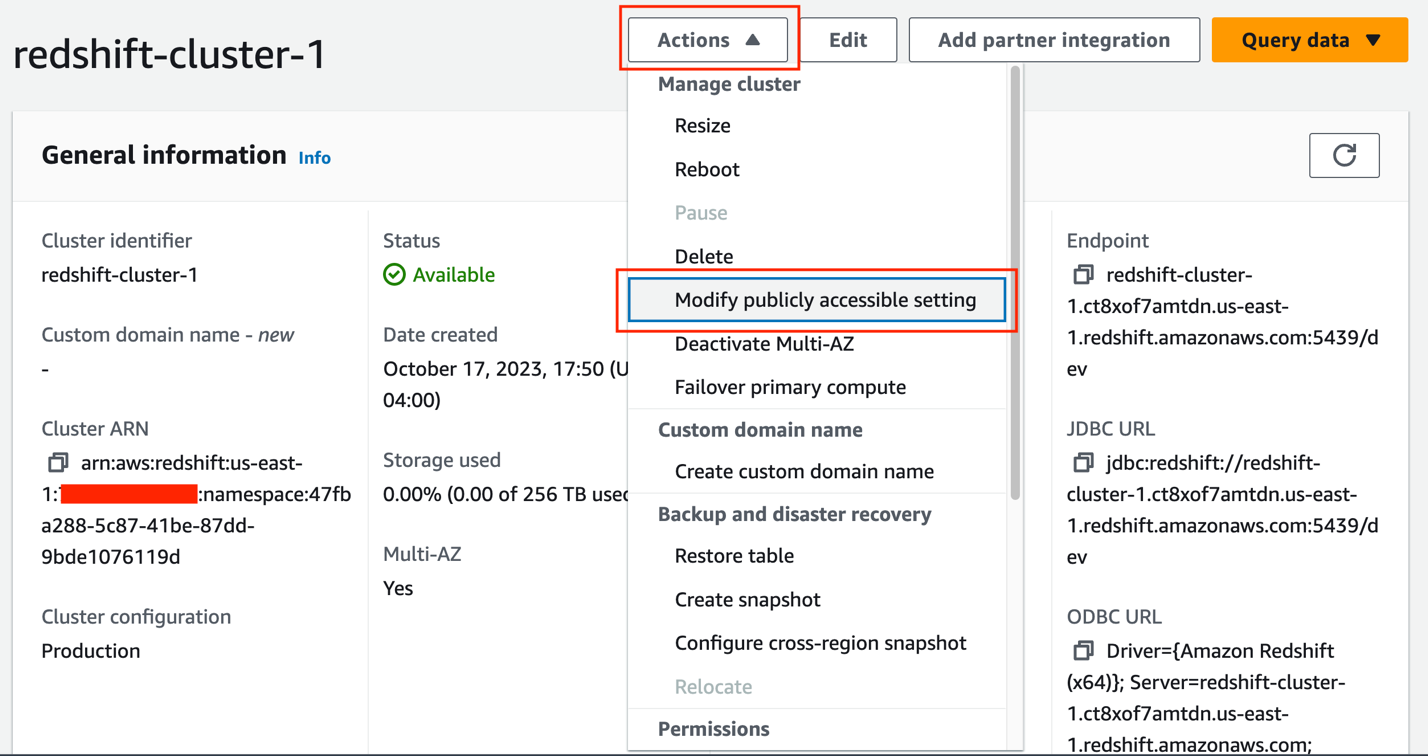Select Configure cross-region snapshot
This screenshot has width=1428, height=756.
click(x=818, y=643)
